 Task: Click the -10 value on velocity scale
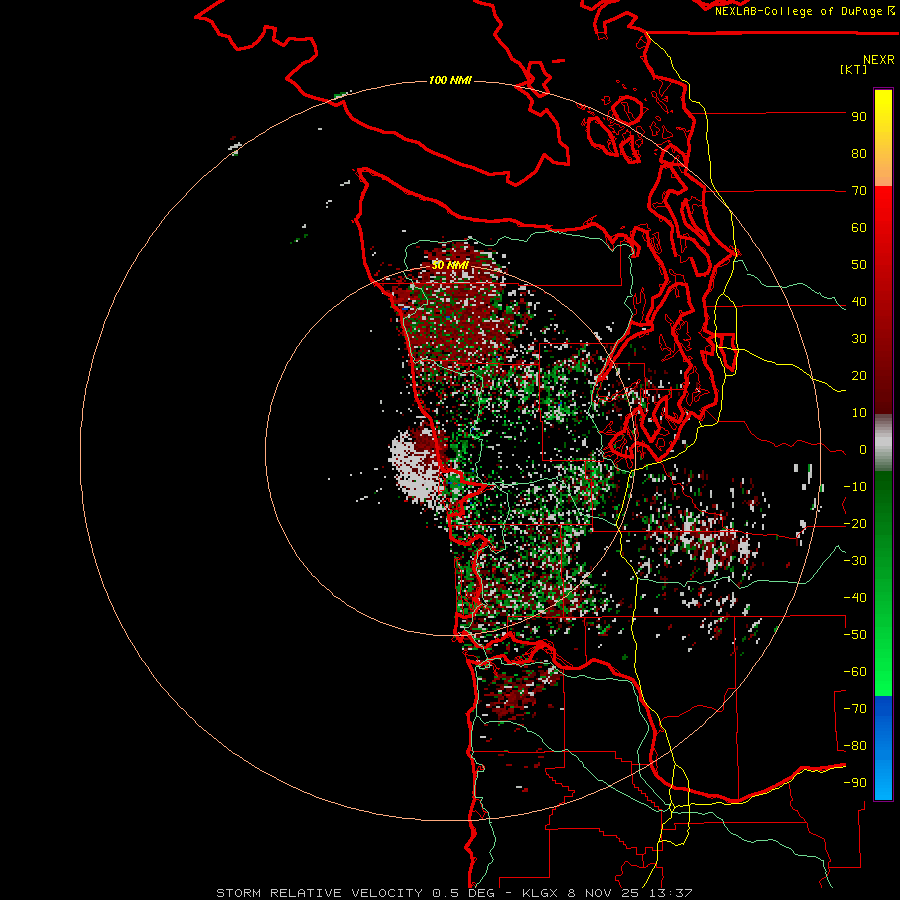855,487
